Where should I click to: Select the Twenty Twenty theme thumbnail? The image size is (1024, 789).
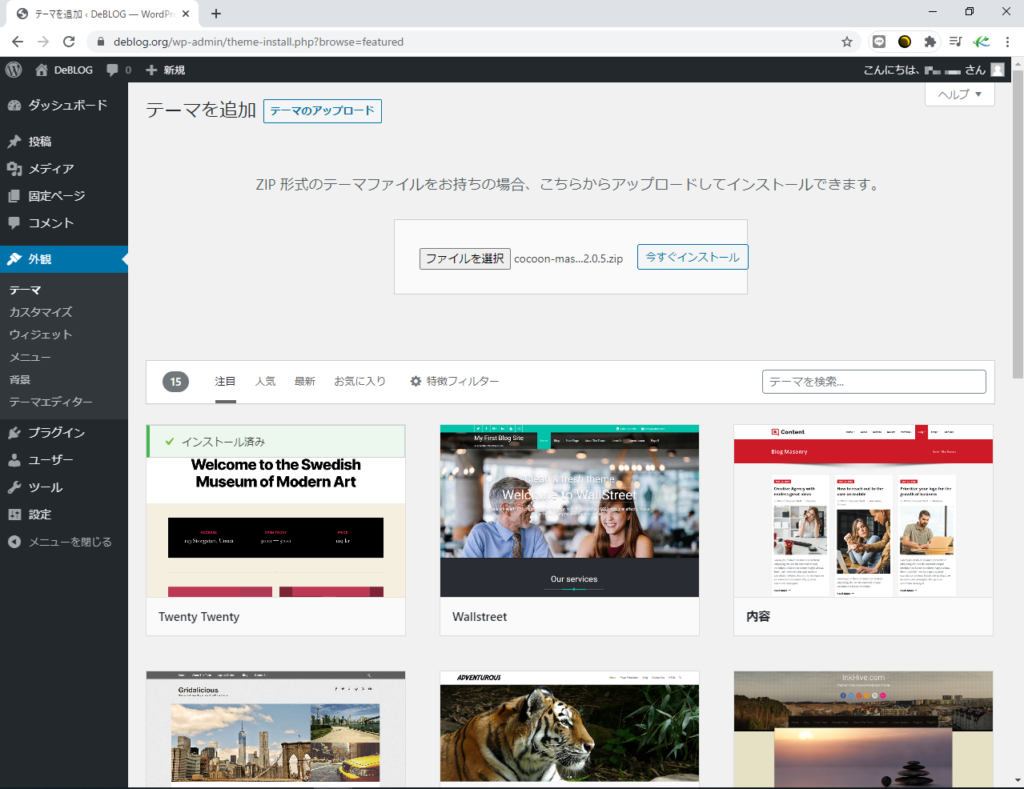(x=276, y=511)
